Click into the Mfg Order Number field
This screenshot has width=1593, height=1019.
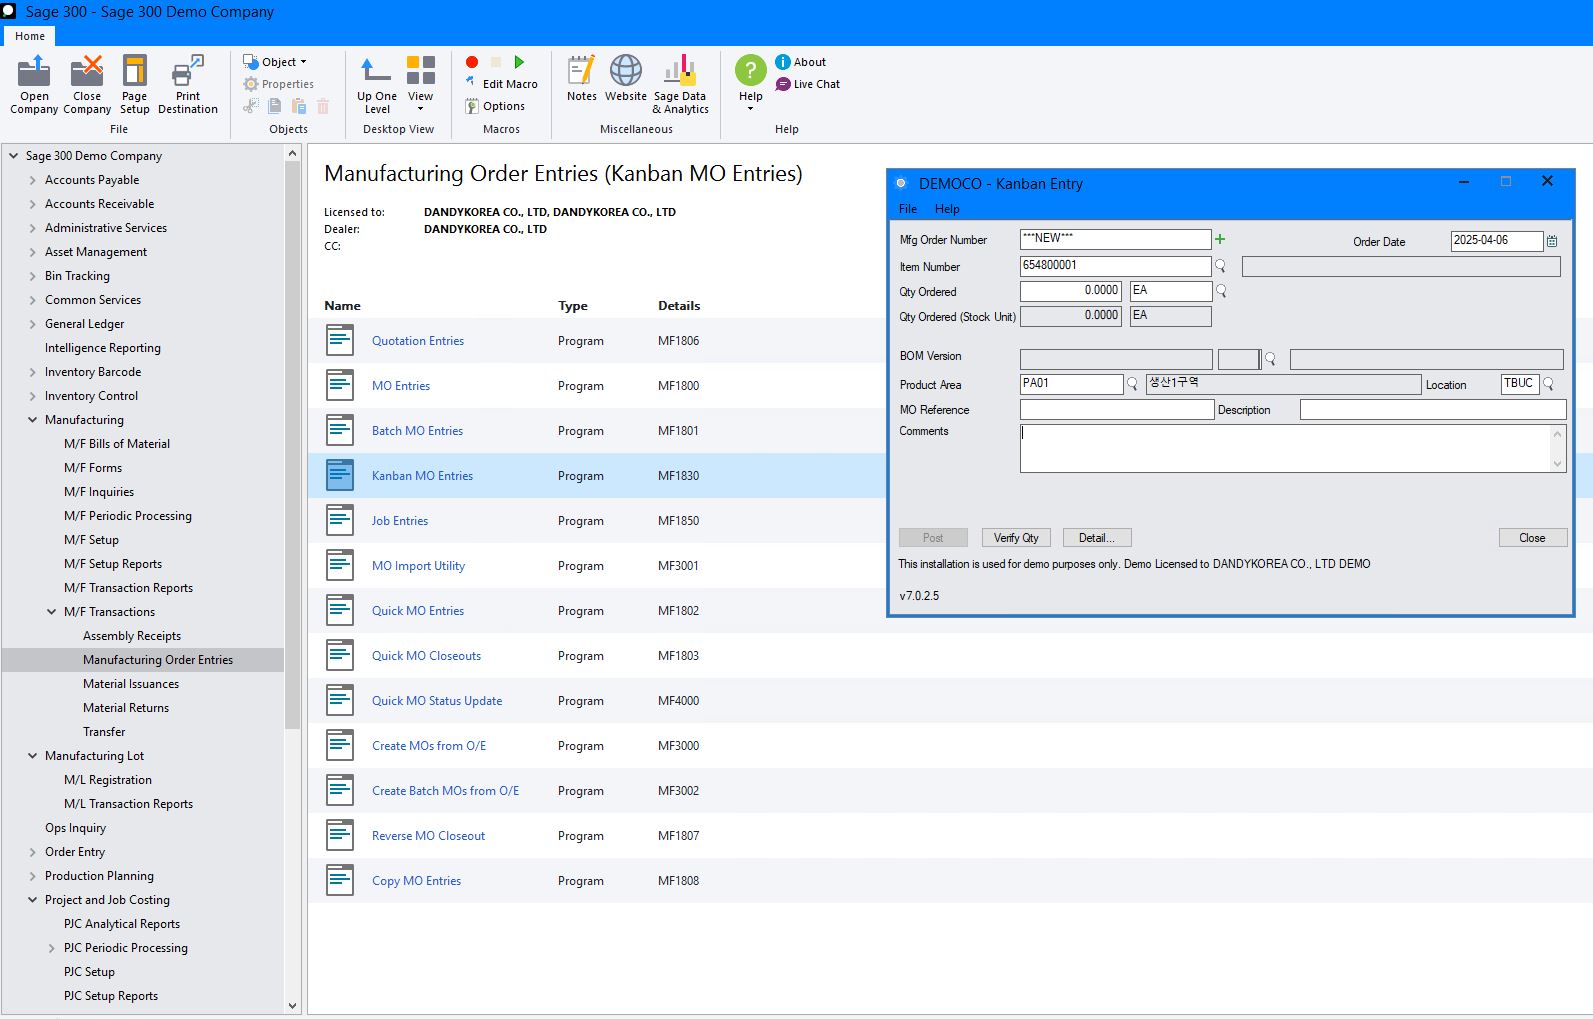pyautogui.click(x=1115, y=239)
